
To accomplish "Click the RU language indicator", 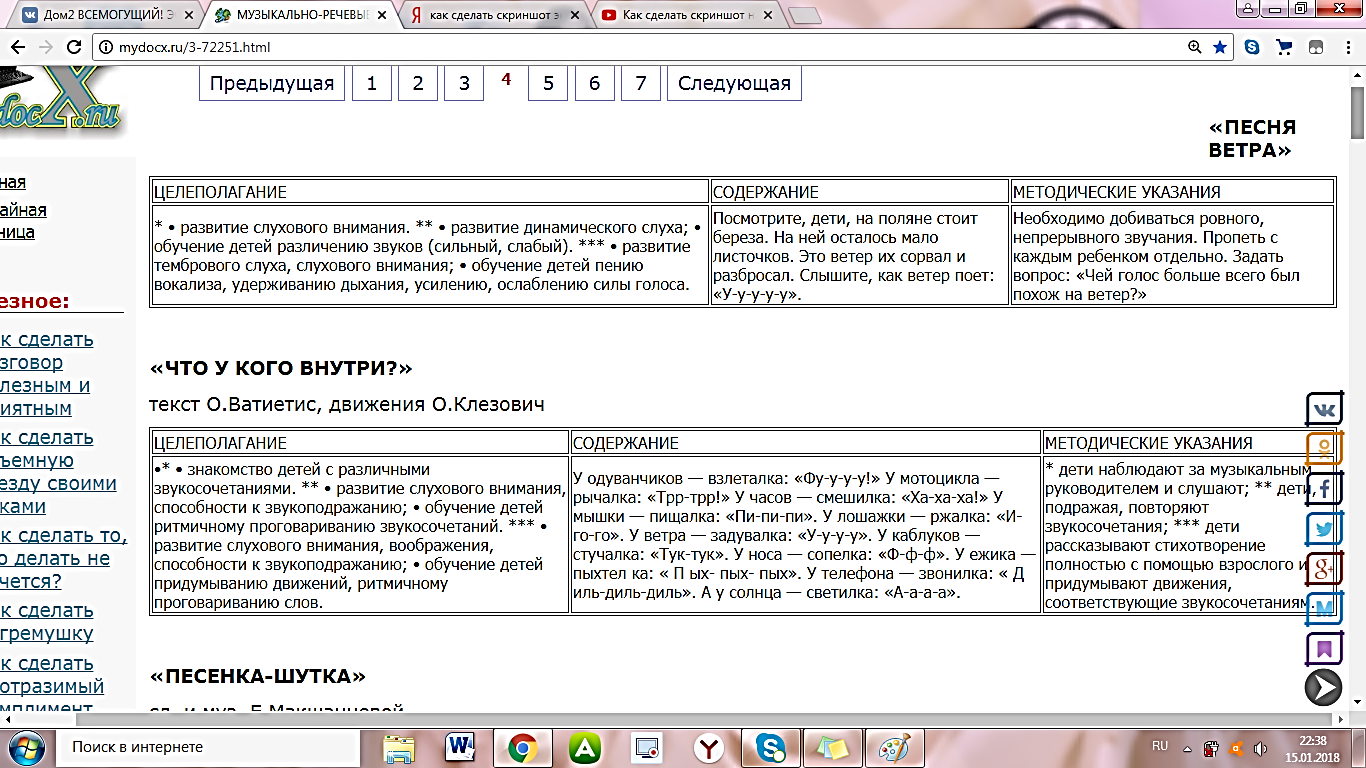I will (1160, 746).
